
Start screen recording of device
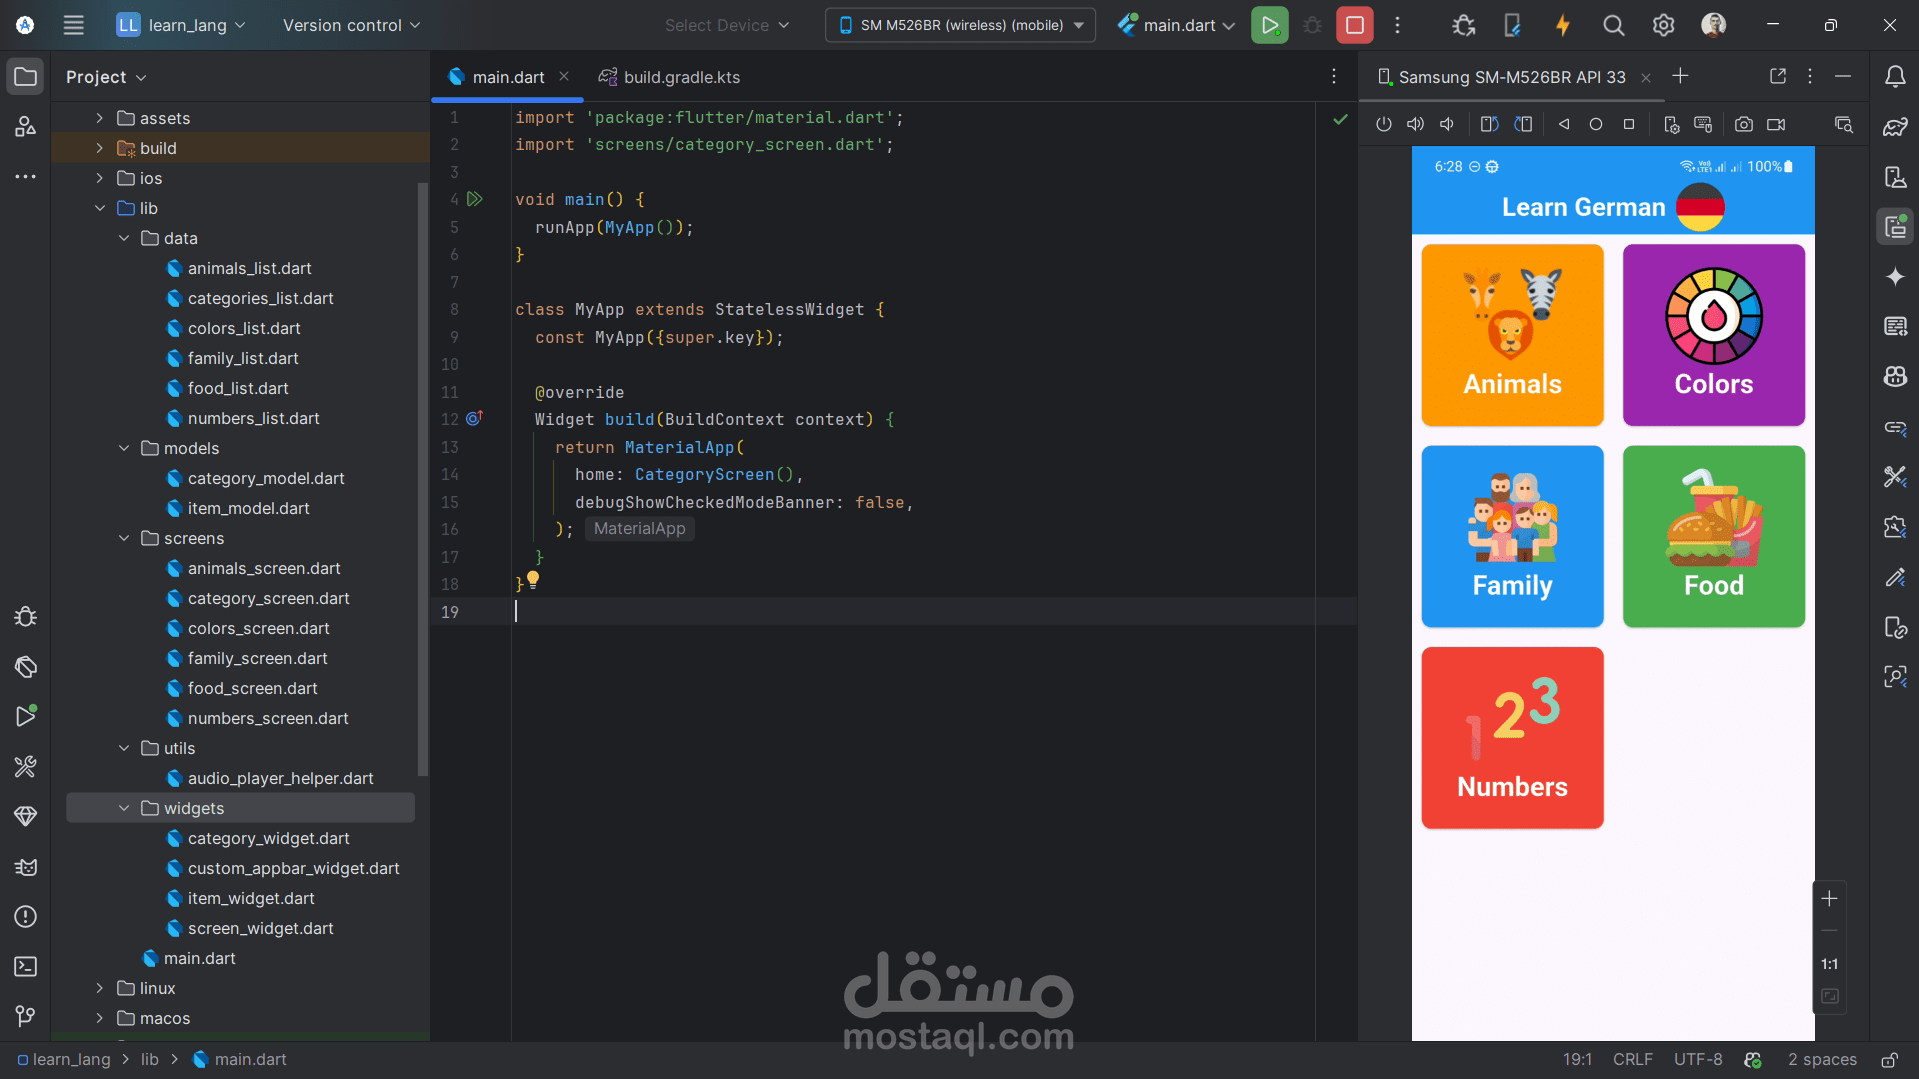[x=1776, y=124]
